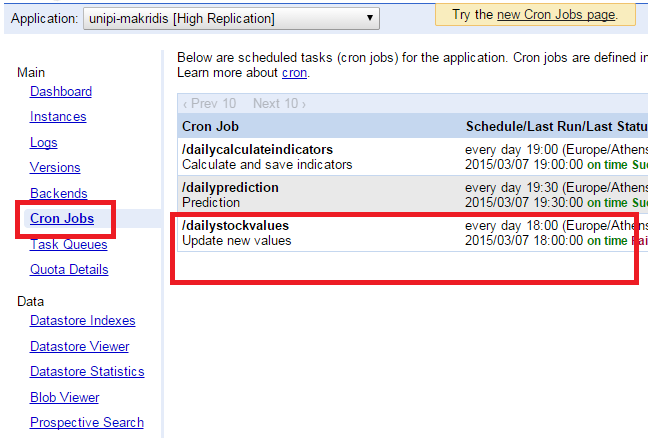
Task: Open Datastore Indexes
Action: point(83,320)
